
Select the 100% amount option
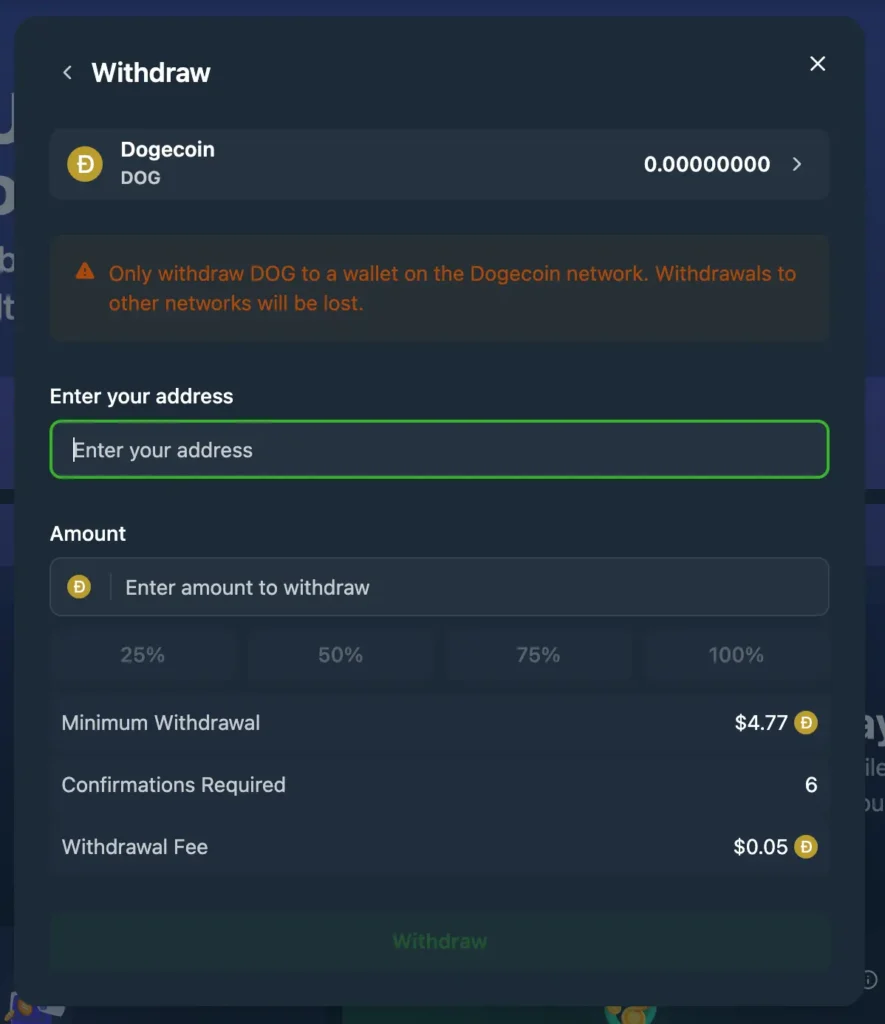736,654
